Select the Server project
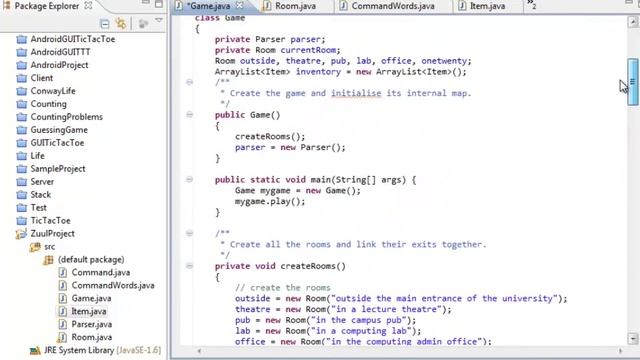640x360 pixels. pos(42,182)
